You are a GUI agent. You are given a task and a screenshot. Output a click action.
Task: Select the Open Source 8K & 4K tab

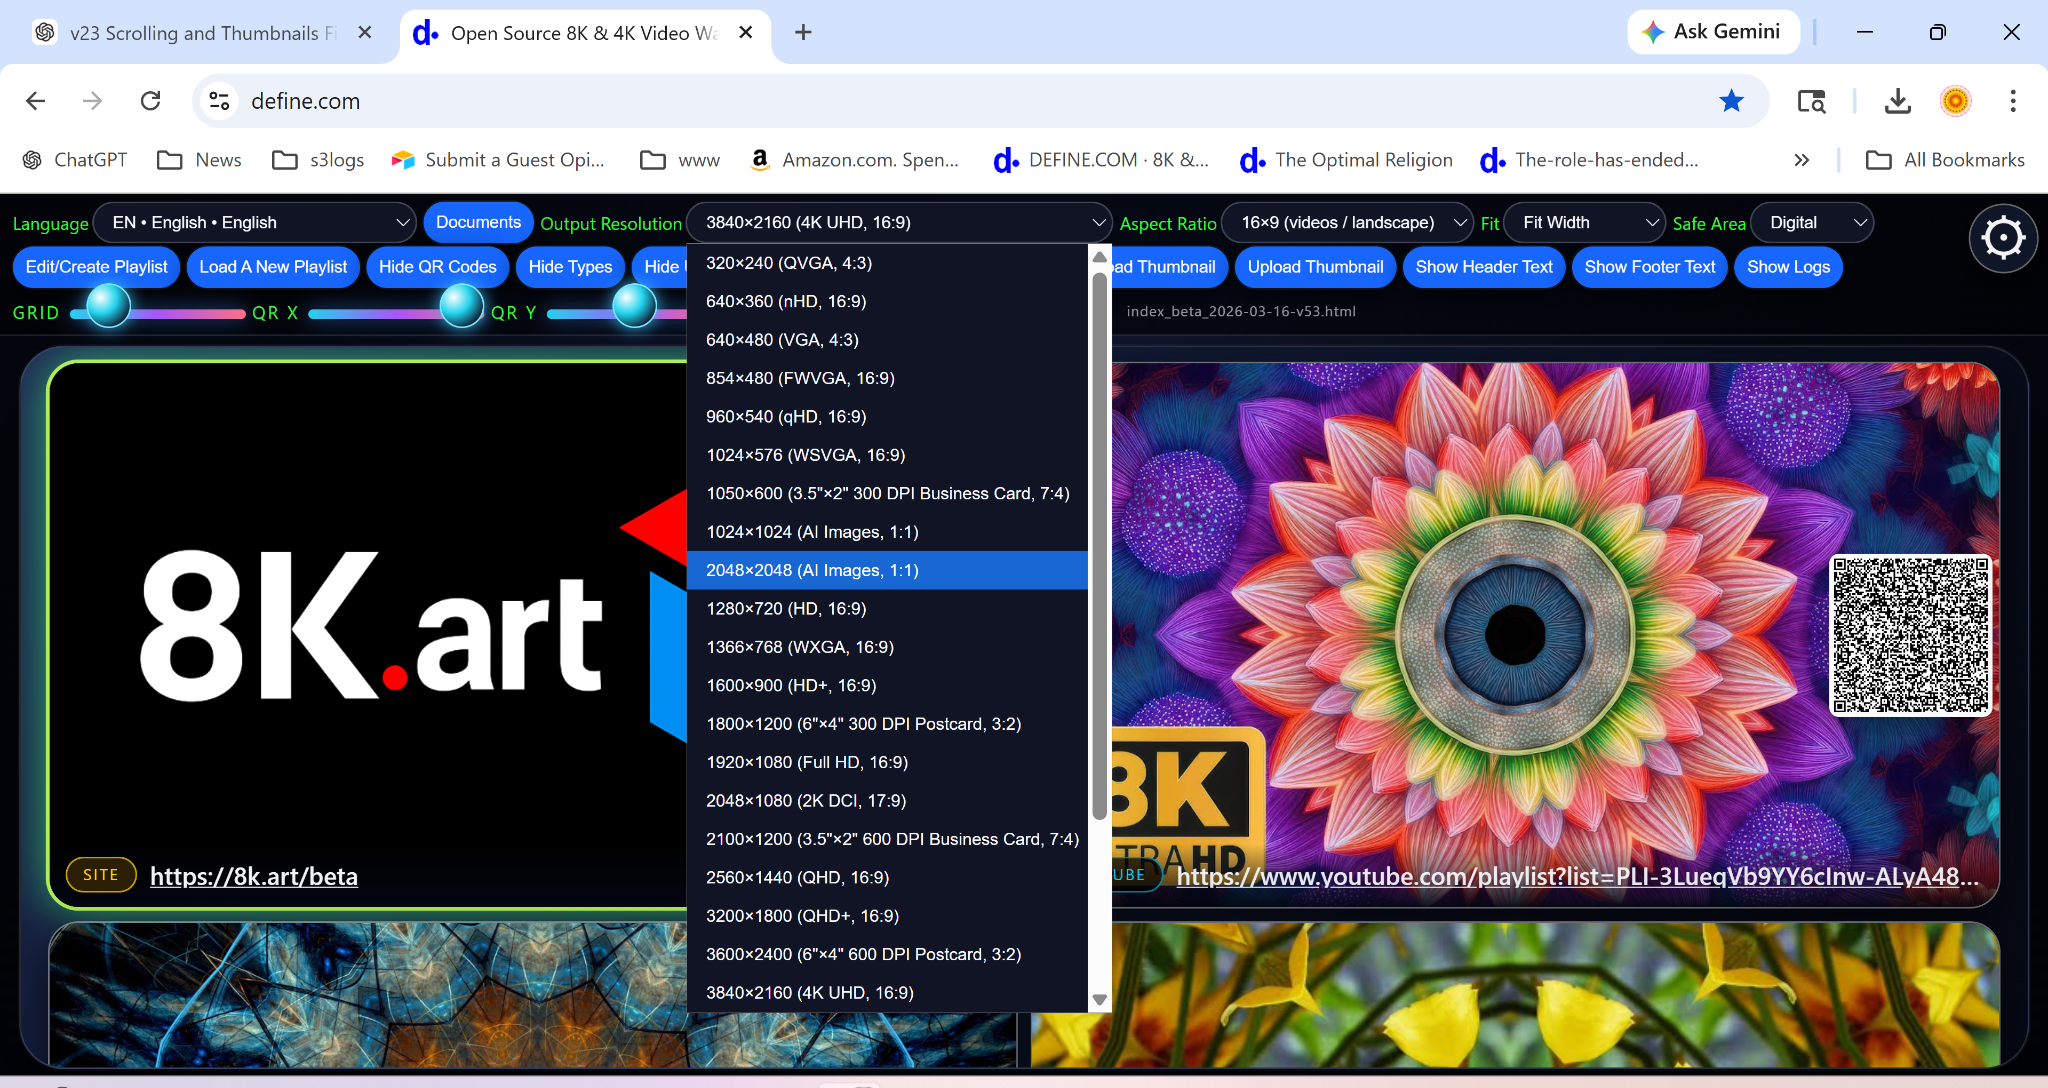click(585, 33)
